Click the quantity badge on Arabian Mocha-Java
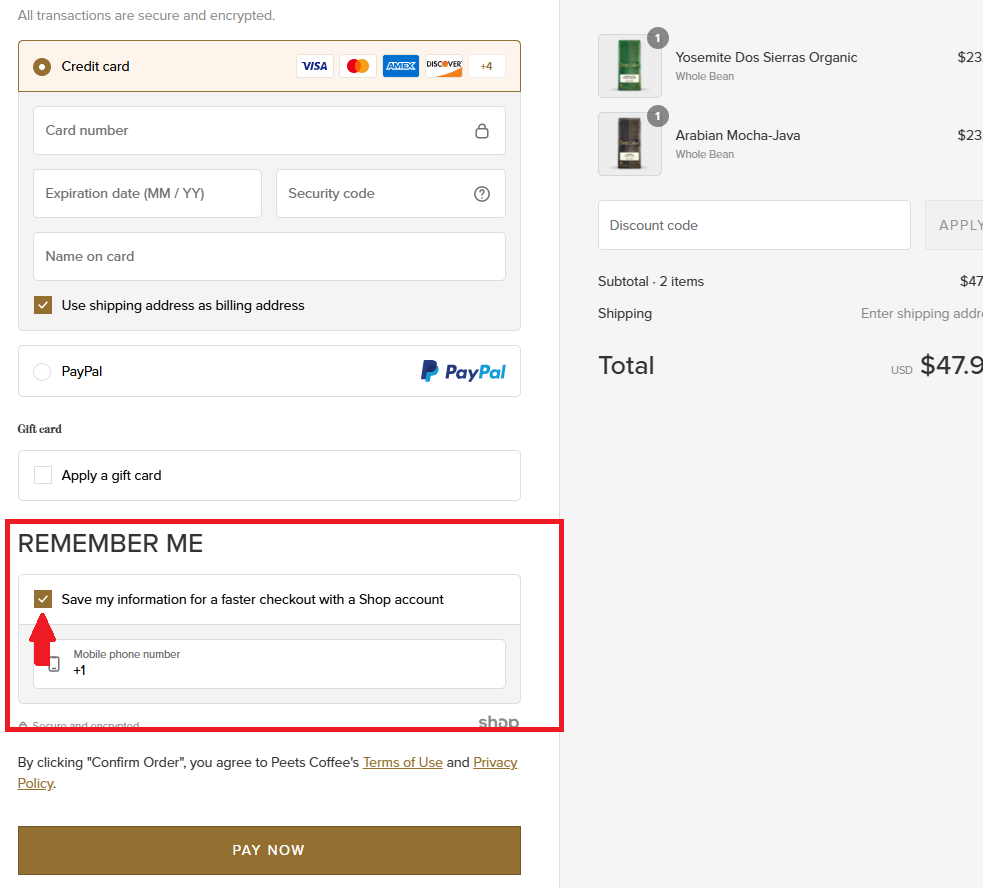The image size is (983, 888). 658,116
